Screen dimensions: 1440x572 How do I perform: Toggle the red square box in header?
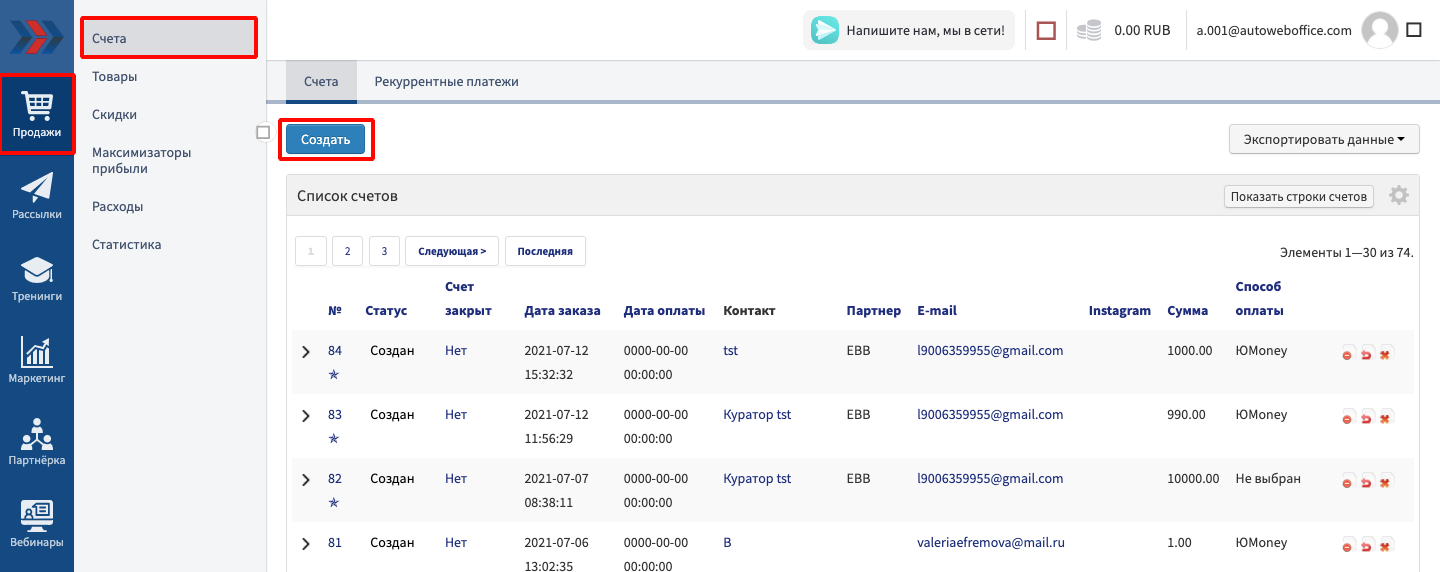[x=1046, y=31]
